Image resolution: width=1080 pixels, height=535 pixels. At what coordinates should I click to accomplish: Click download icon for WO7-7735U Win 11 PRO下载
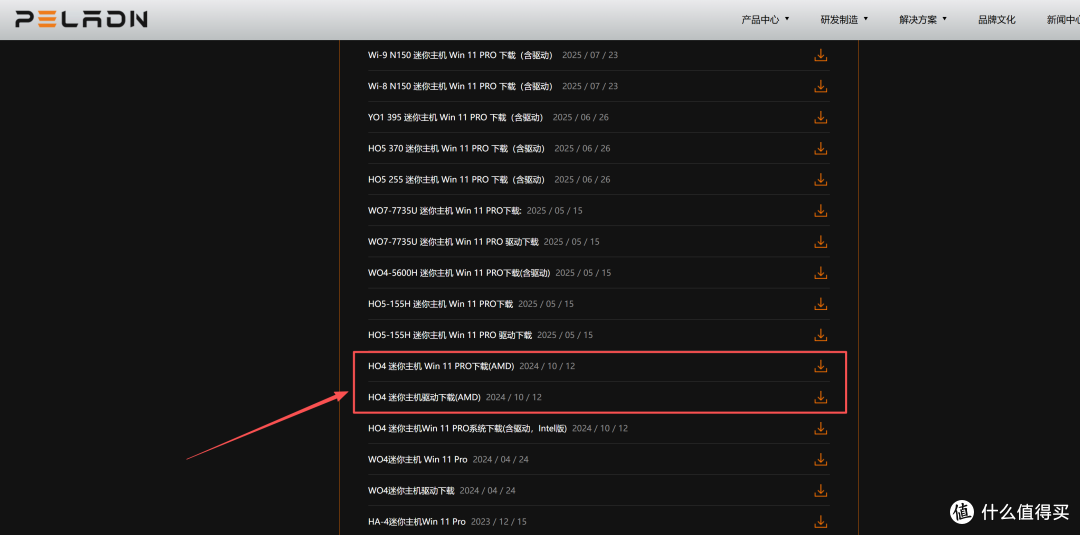pos(820,210)
